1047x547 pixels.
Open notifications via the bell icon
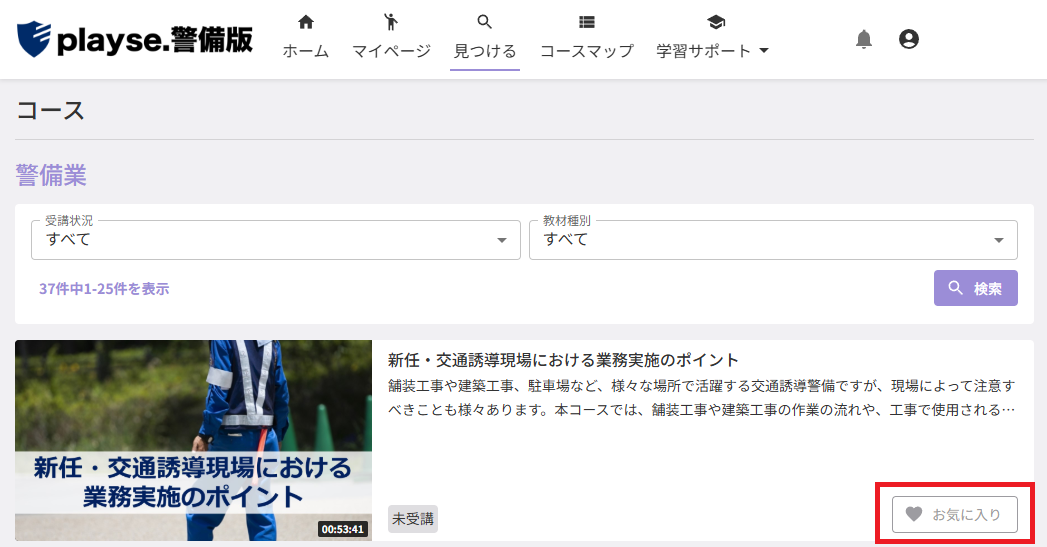(x=863, y=39)
